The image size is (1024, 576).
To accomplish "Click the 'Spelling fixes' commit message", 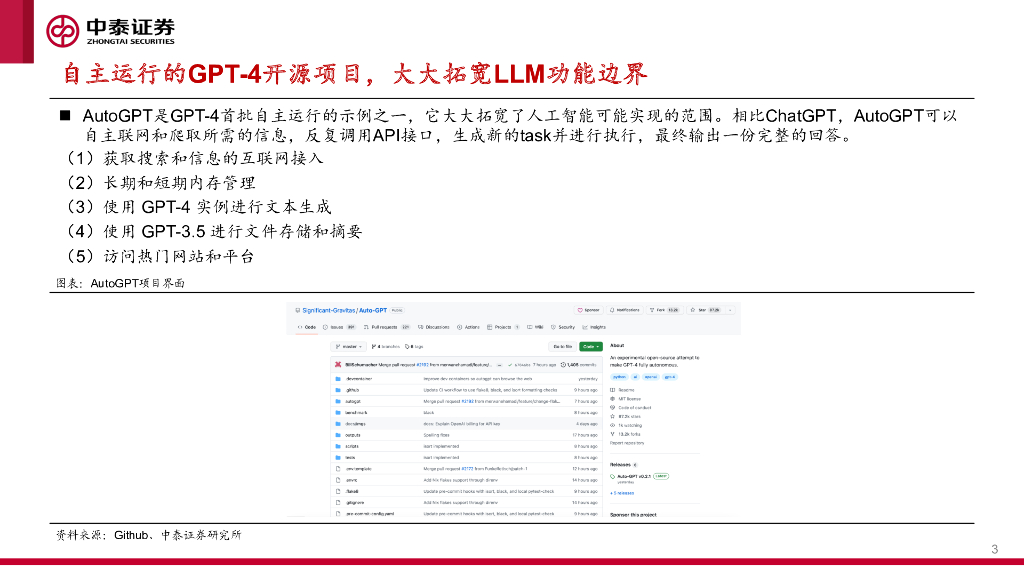I will tap(436, 435).
